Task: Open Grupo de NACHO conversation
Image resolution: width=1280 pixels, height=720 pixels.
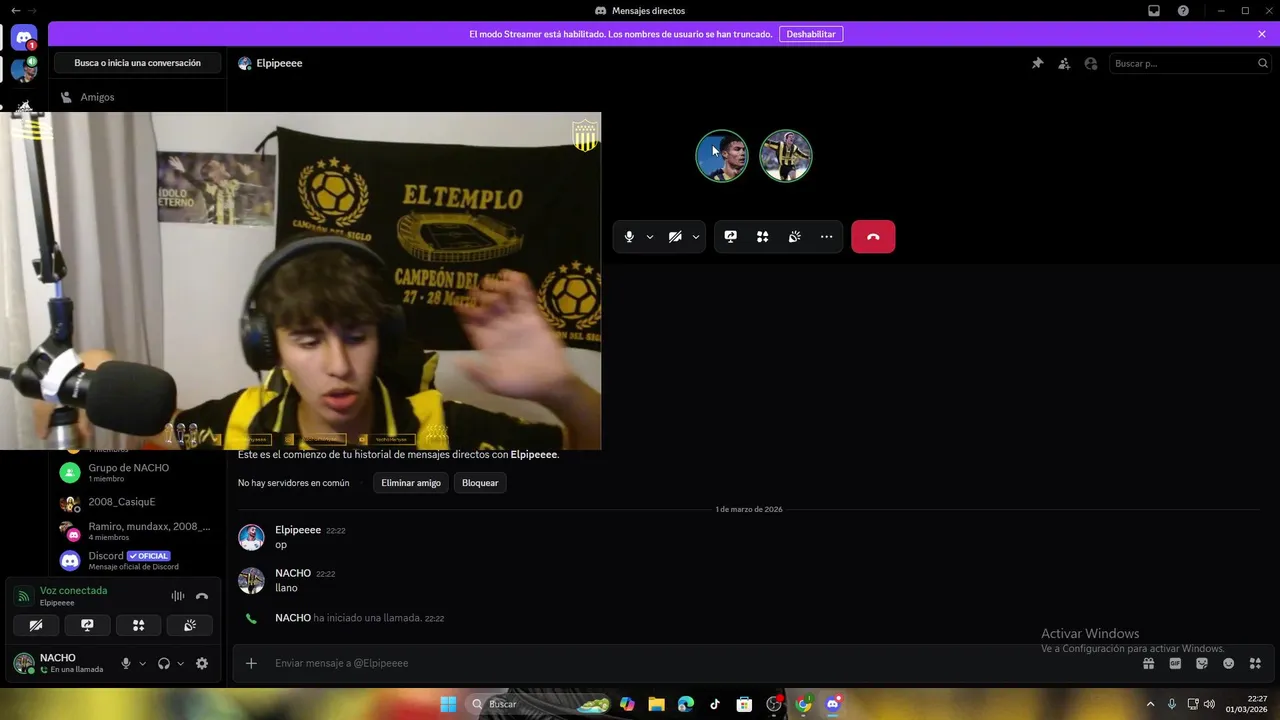Action: point(137,472)
